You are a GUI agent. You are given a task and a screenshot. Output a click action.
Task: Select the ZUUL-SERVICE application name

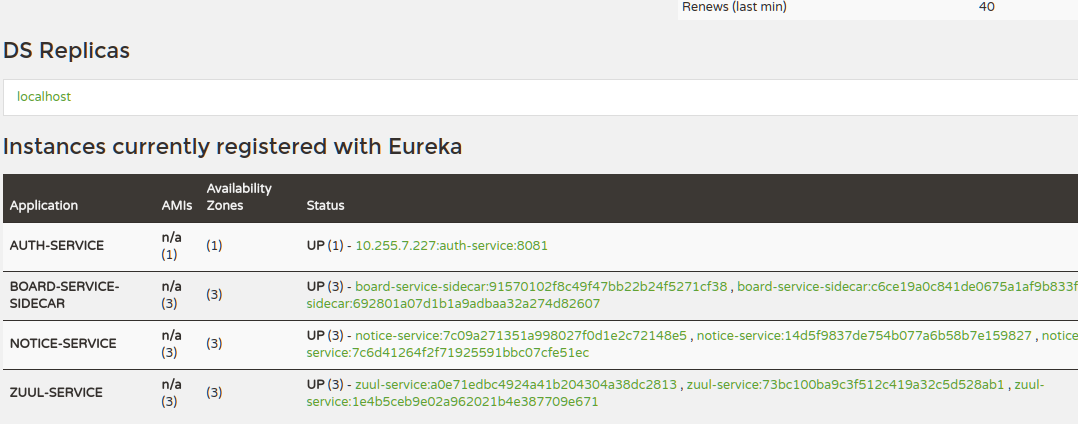56,392
